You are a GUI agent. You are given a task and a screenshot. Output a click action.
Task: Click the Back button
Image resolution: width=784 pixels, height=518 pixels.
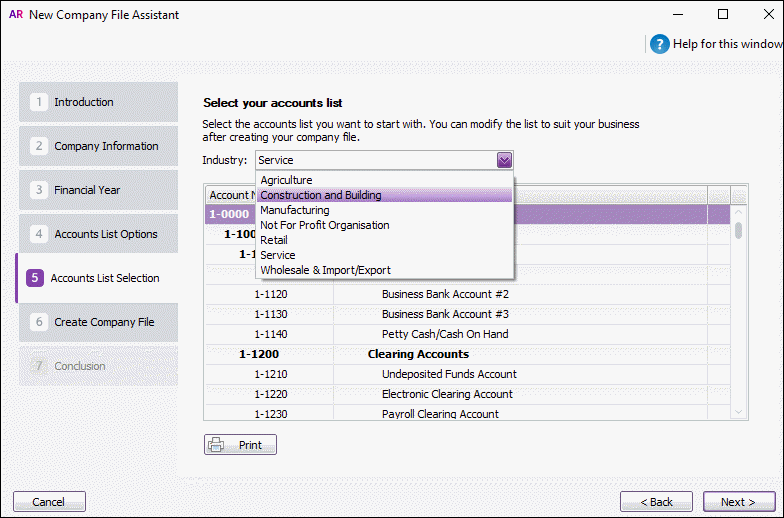656,502
